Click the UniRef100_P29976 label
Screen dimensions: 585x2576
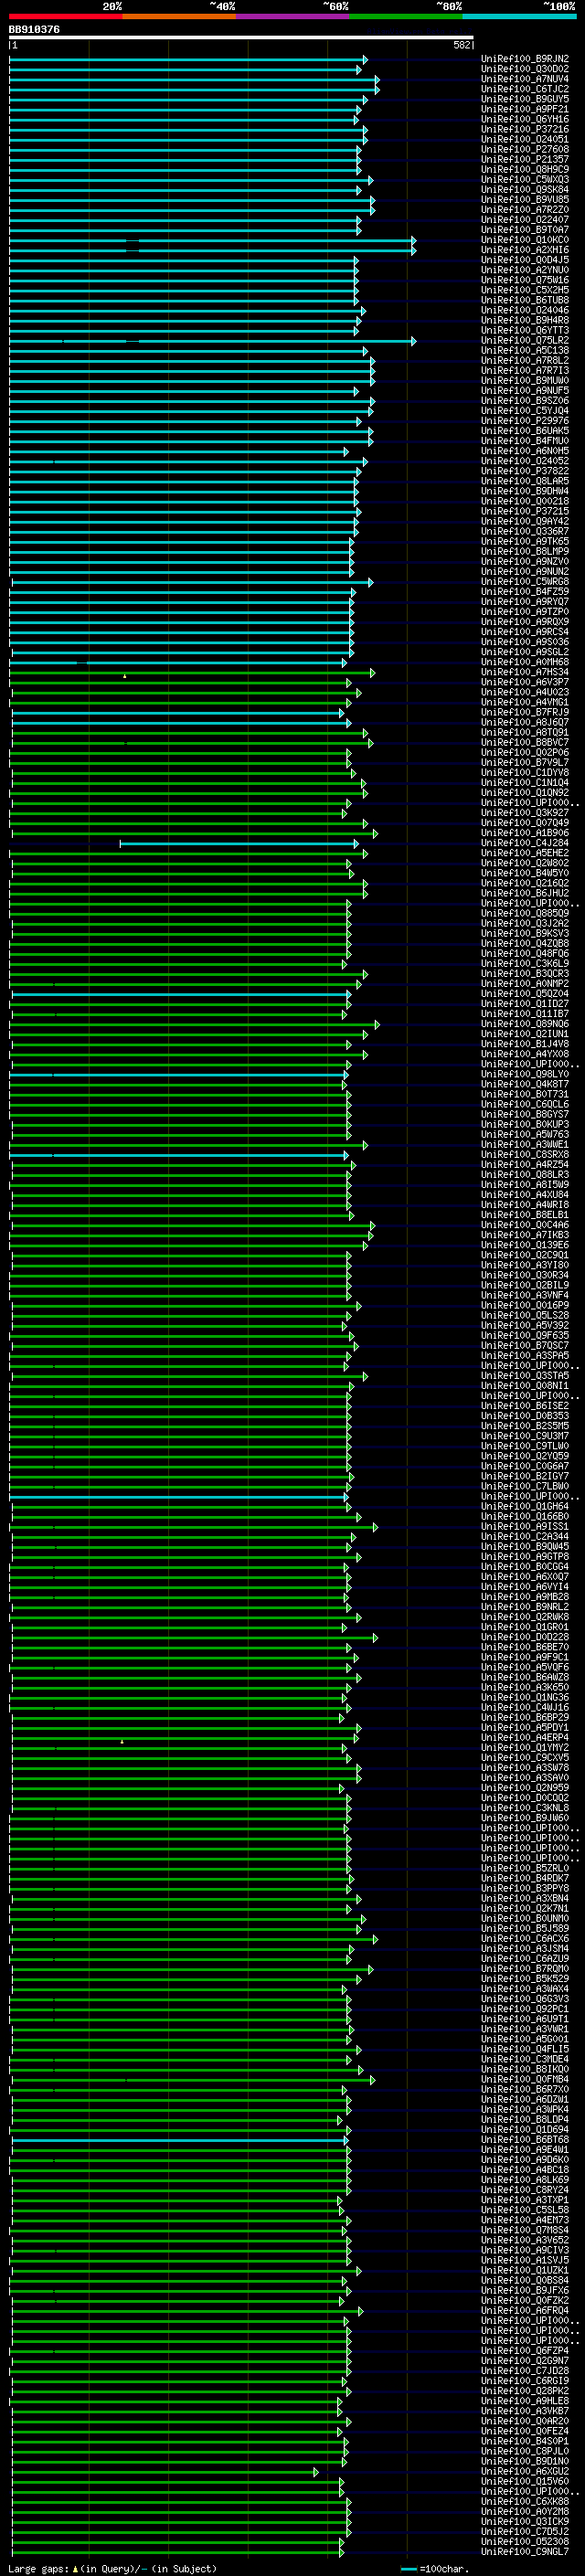pos(525,421)
